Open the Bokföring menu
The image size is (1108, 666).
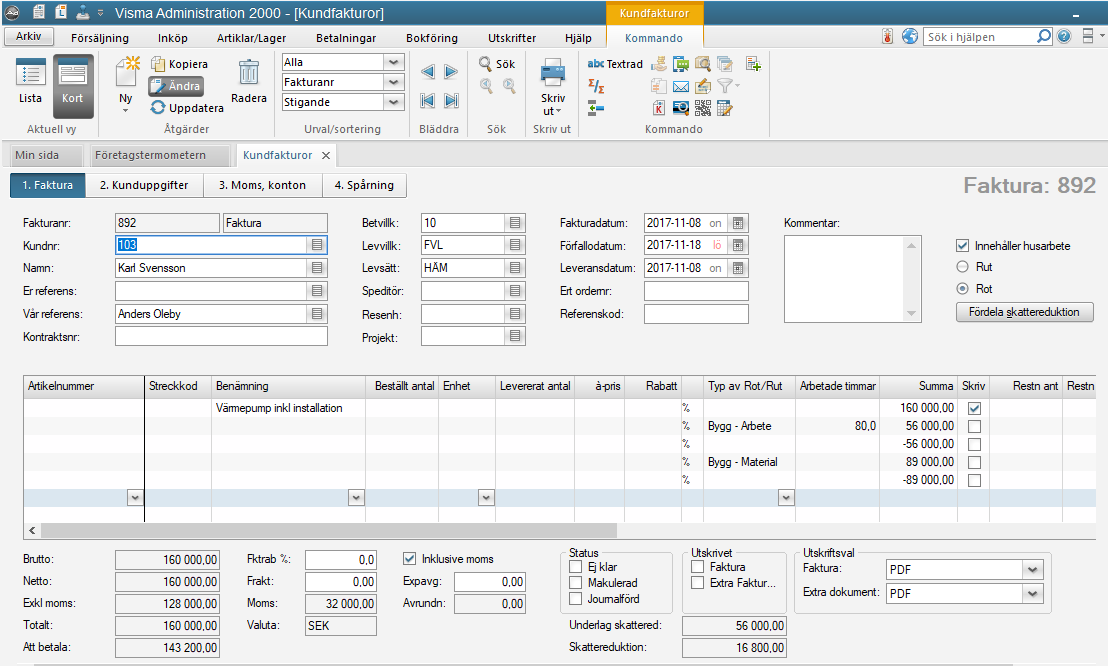[431, 38]
